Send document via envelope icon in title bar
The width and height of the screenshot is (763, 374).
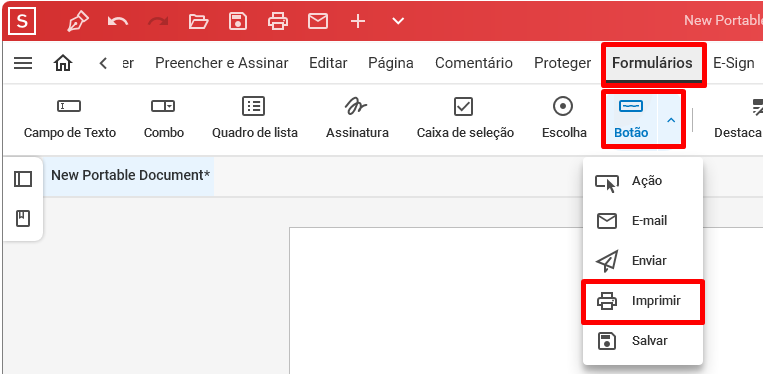tap(318, 21)
